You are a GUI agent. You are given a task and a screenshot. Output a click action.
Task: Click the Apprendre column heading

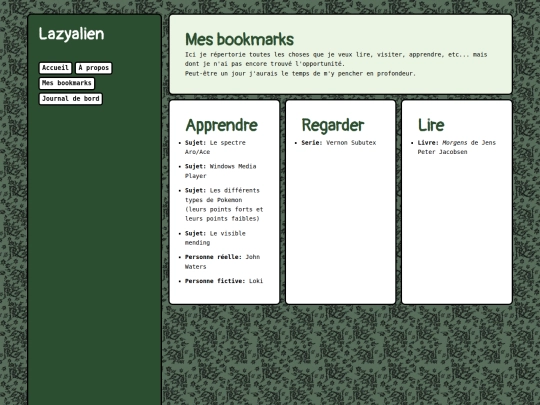221,125
